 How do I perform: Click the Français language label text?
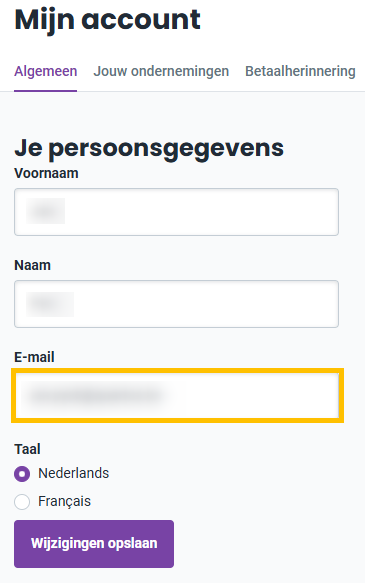(x=64, y=501)
